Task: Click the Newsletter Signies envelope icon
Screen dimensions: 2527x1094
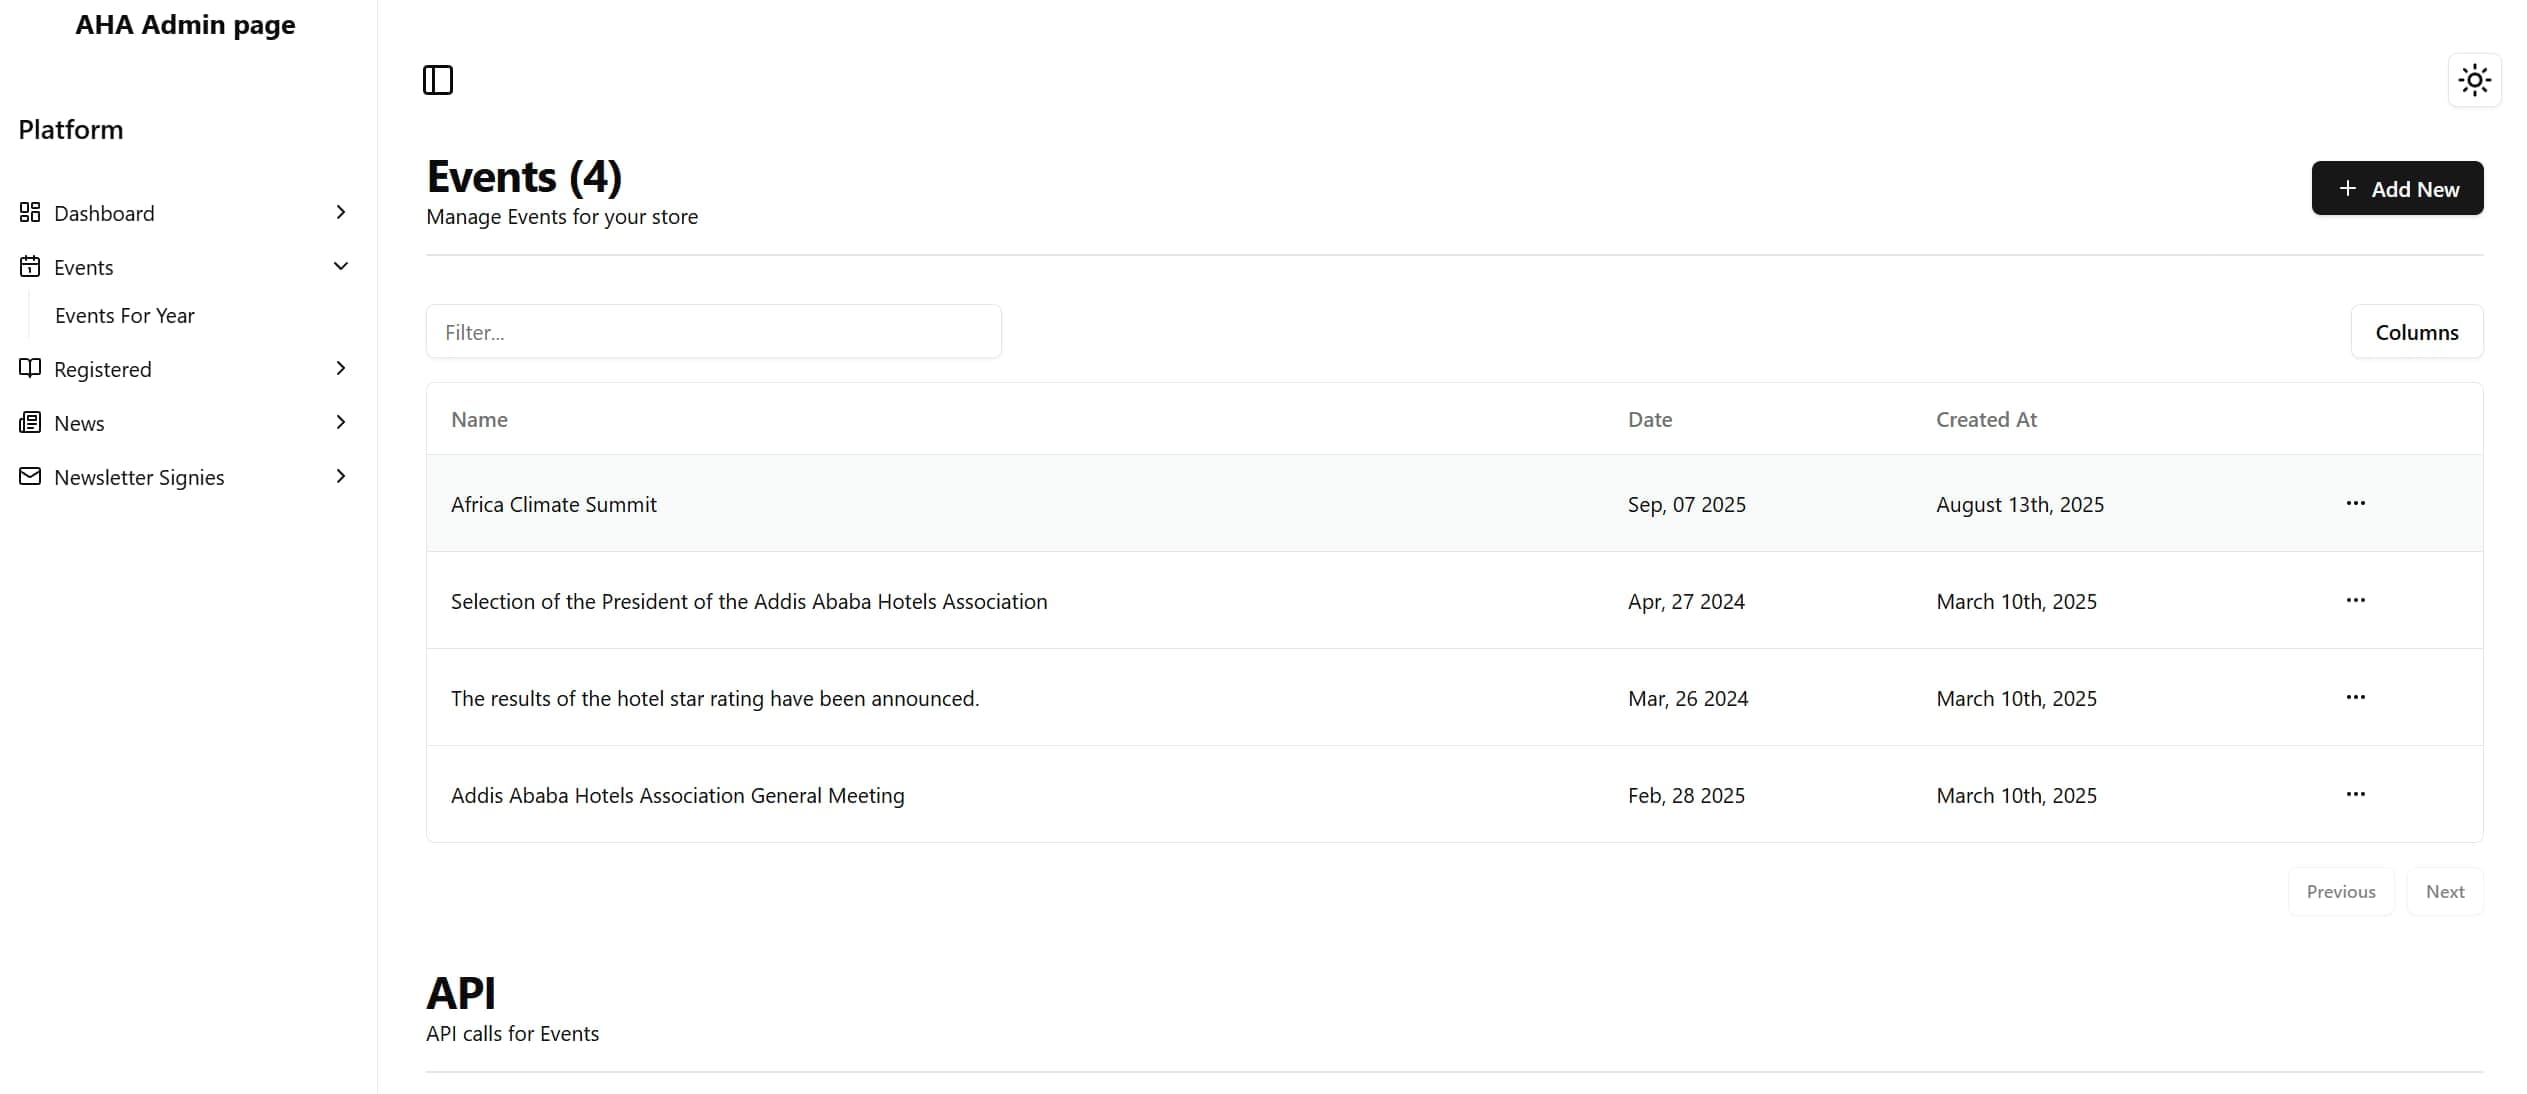Action: 30,476
